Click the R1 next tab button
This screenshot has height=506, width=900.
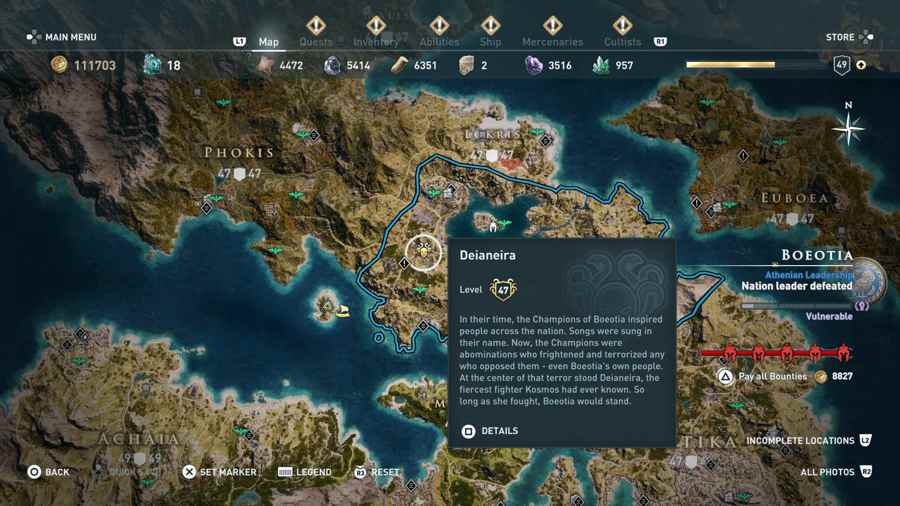click(x=661, y=41)
